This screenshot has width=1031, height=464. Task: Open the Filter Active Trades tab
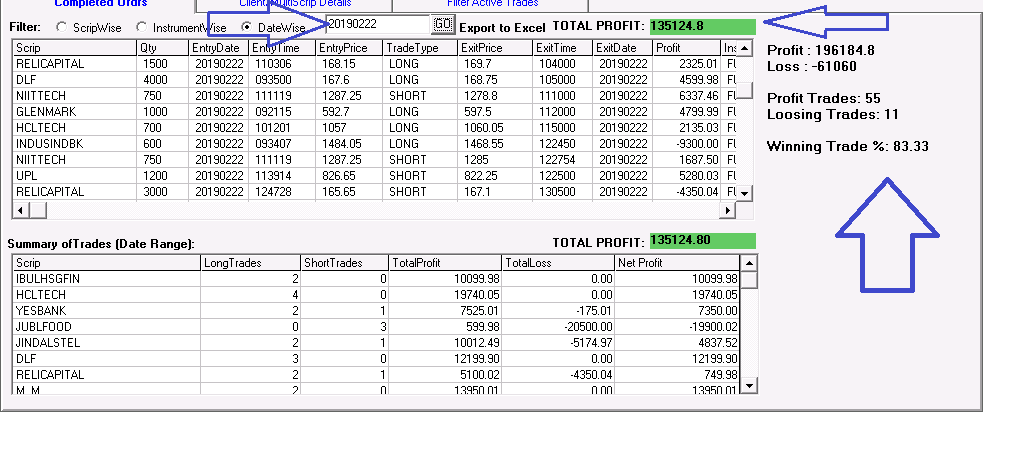coord(490,5)
